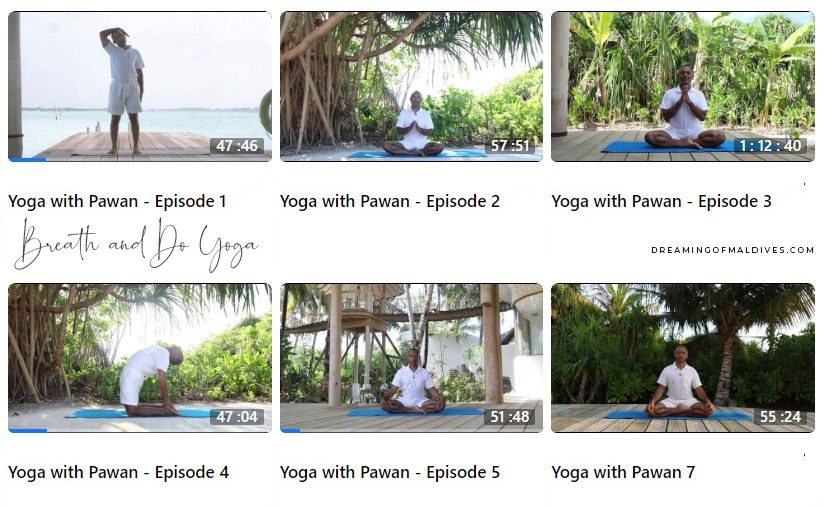This screenshot has width=824, height=507.
Task: Click the Yoga with Pawan - Episode 2 title
Action: (x=389, y=201)
